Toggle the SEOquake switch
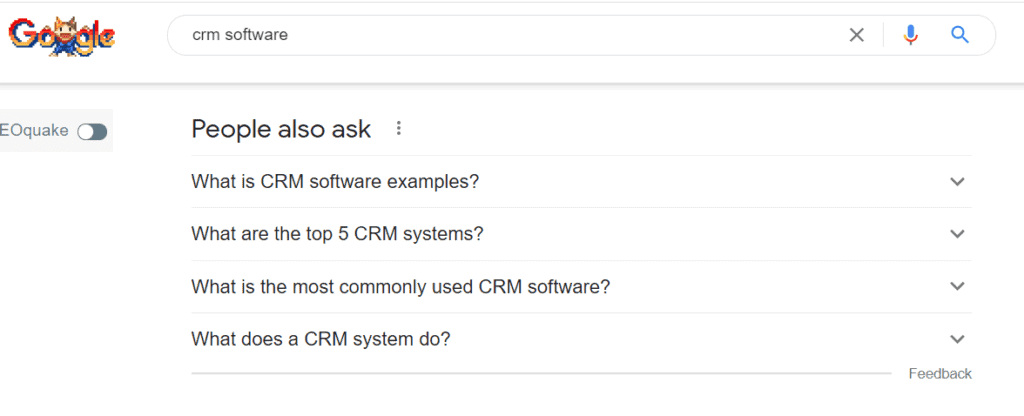Screen dimensions: 1024x416 pos(92,131)
